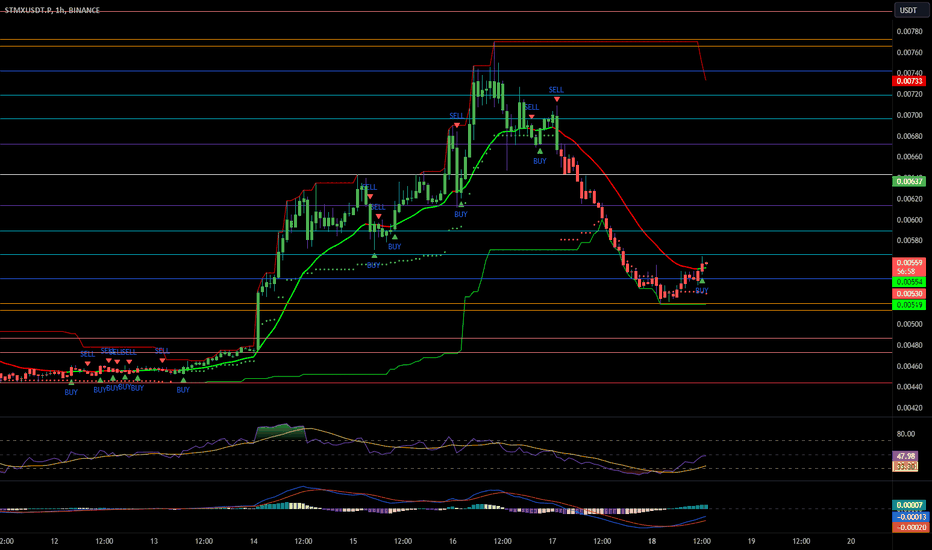Select the green 0.00637 price label
The height and width of the screenshot is (550, 932).
pyautogui.click(x=909, y=181)
